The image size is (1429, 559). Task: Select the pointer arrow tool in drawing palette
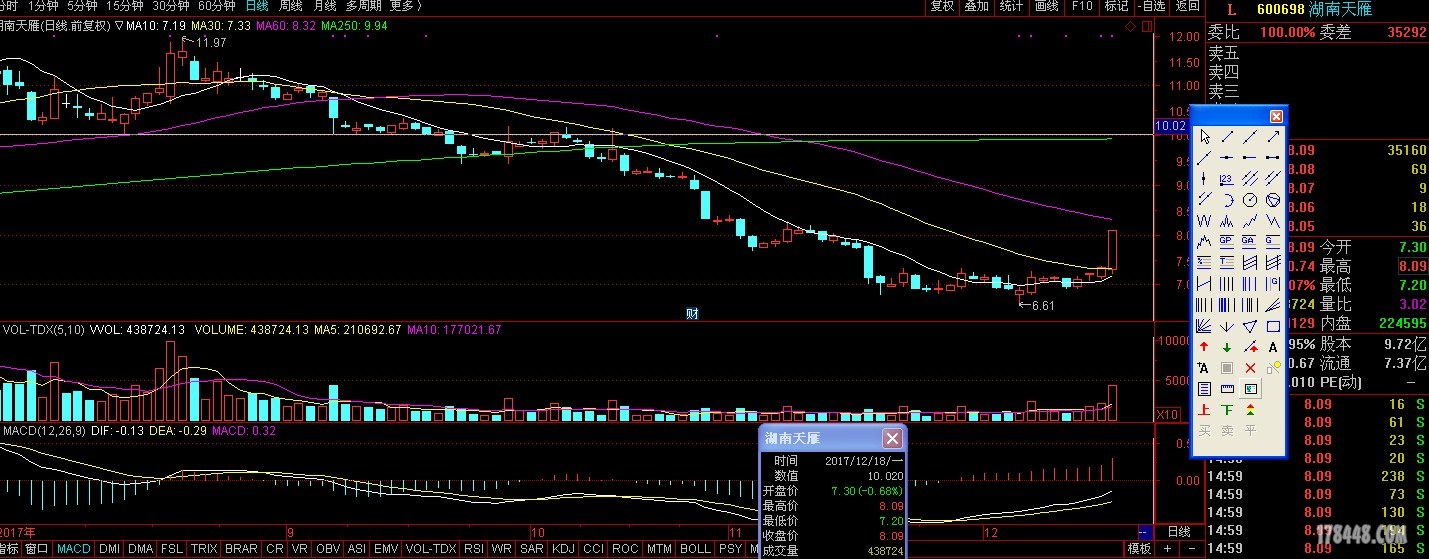click(x=1205, y=135)
